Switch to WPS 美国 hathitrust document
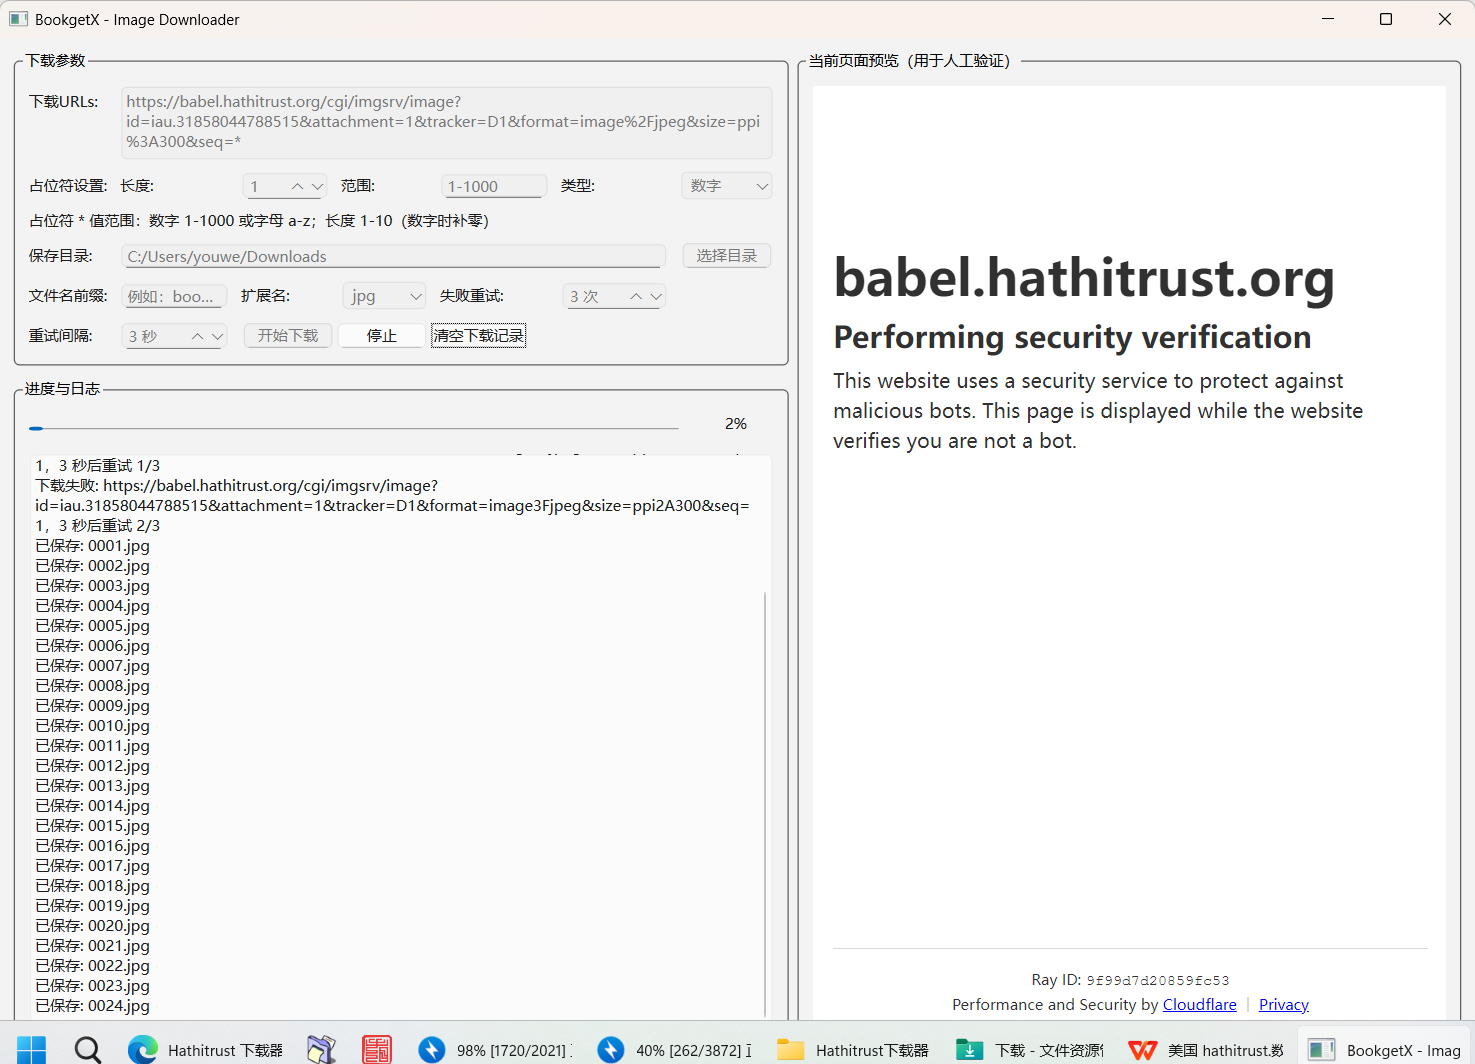 [x=1206, y=1049]
